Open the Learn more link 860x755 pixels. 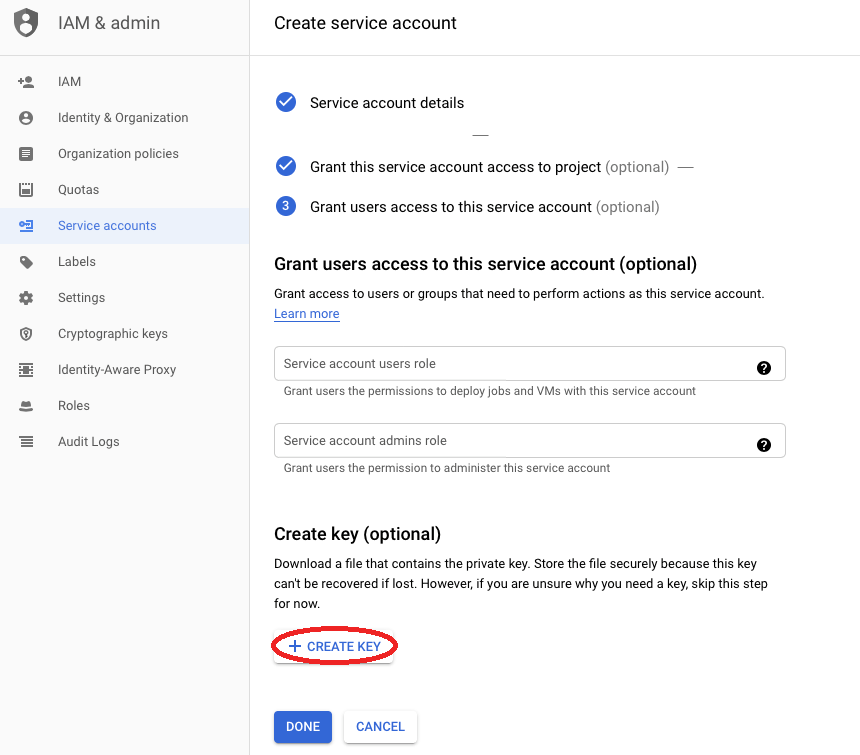[306, 313]
